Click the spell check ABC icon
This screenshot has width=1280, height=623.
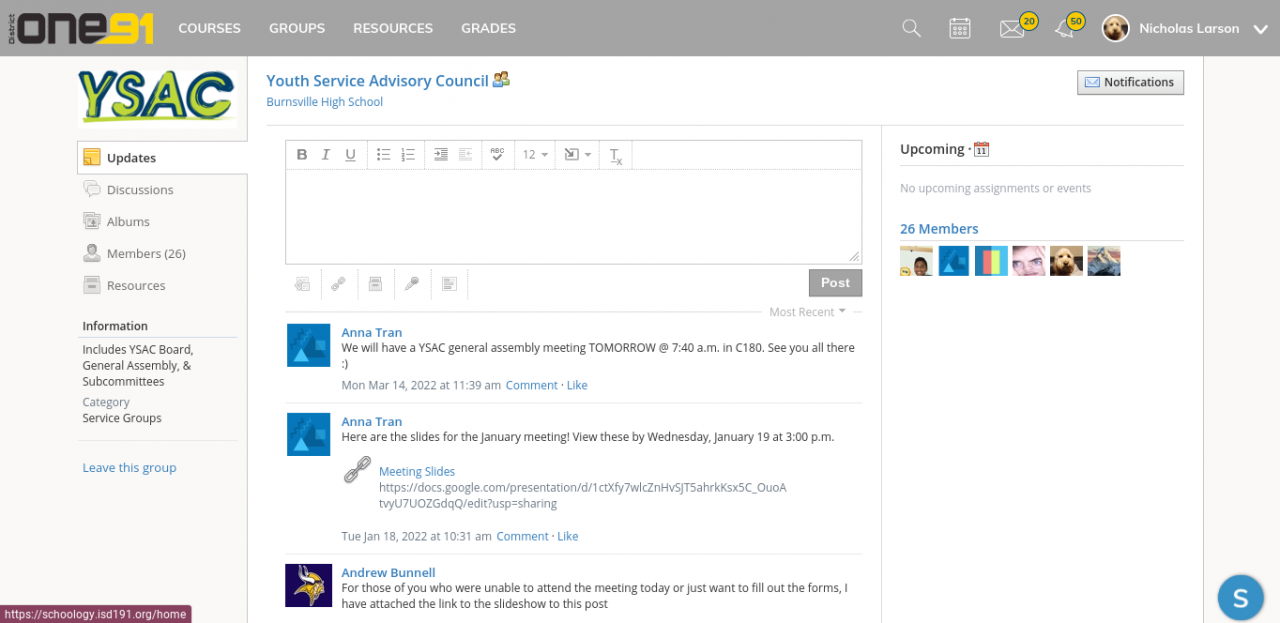click(497, 155)
